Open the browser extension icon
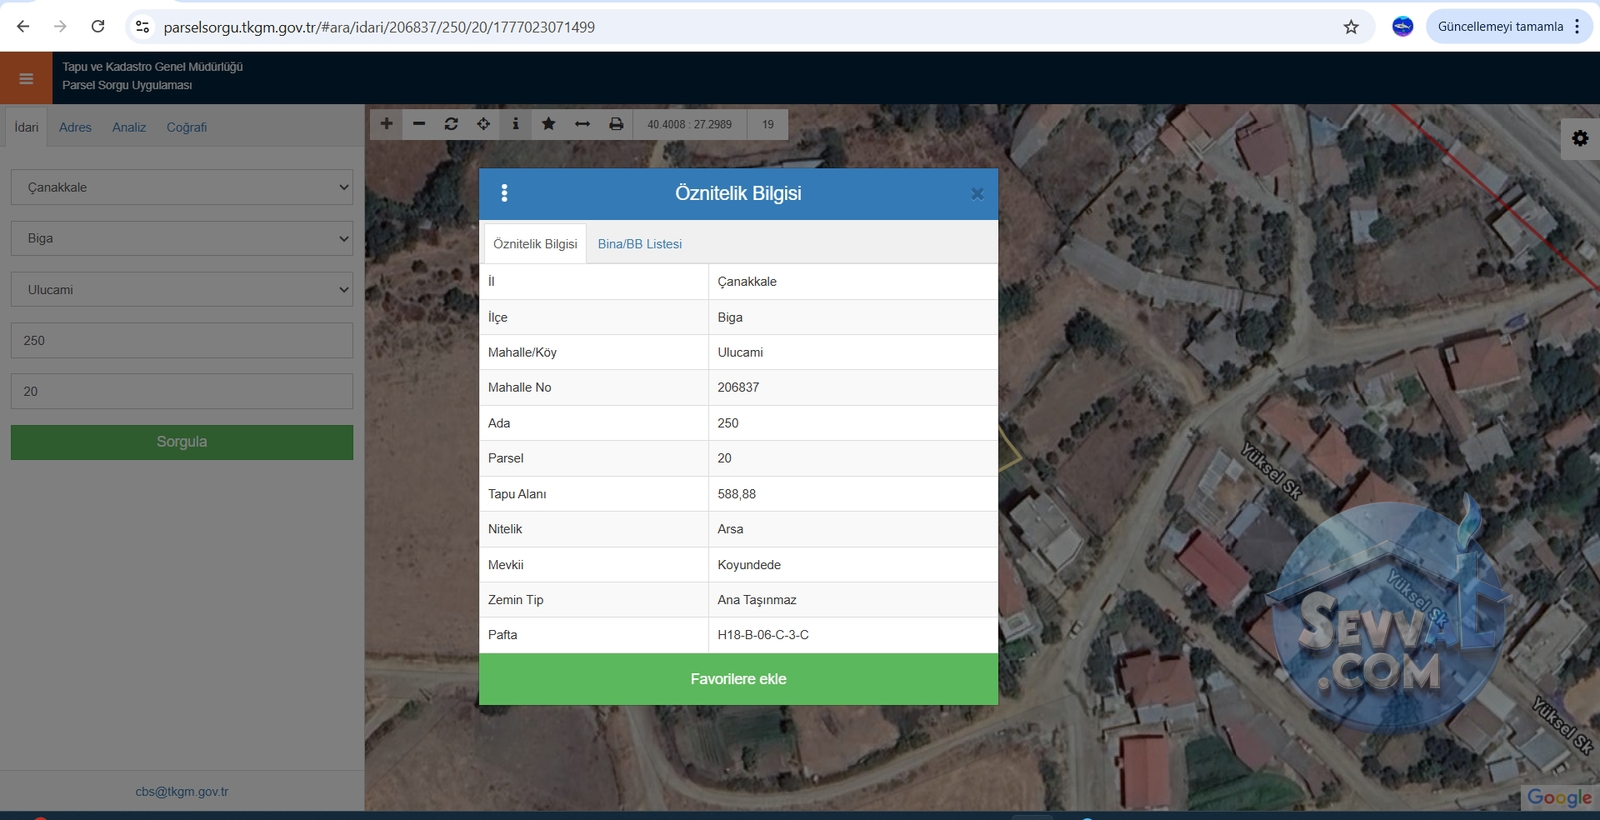Screen dimensions: 1600x820 (x=1403, y=27)
